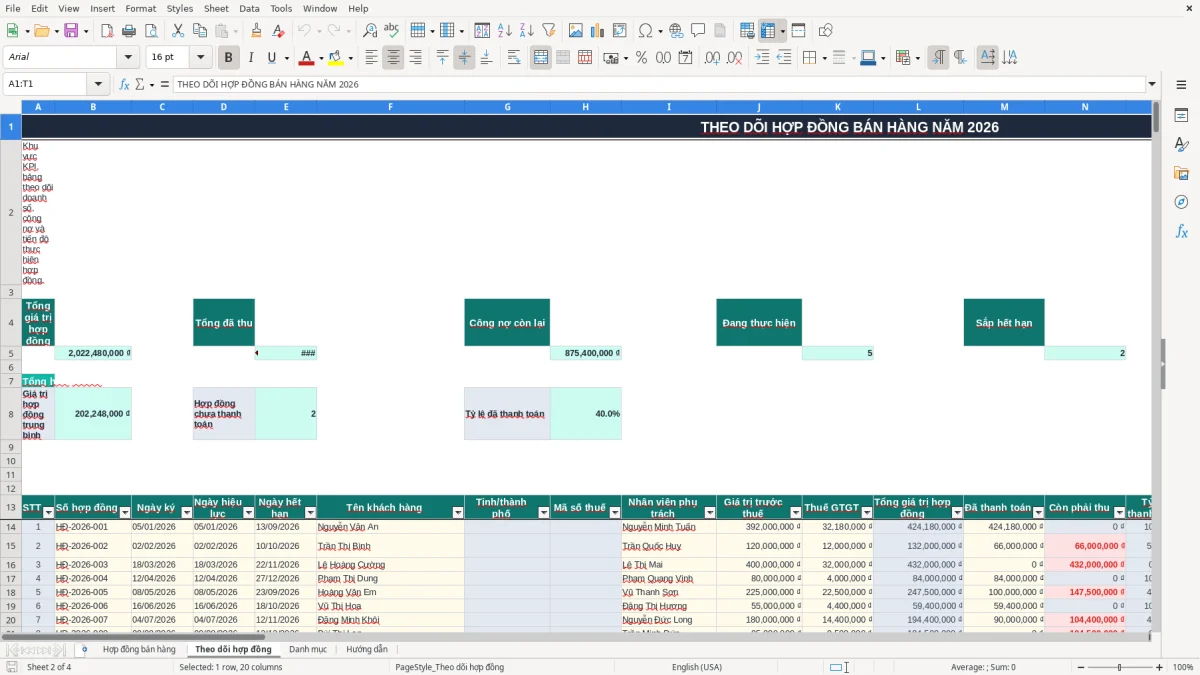
Task: Sort descending Z to A
Action: pyautogui.click(x=526, y=31)
